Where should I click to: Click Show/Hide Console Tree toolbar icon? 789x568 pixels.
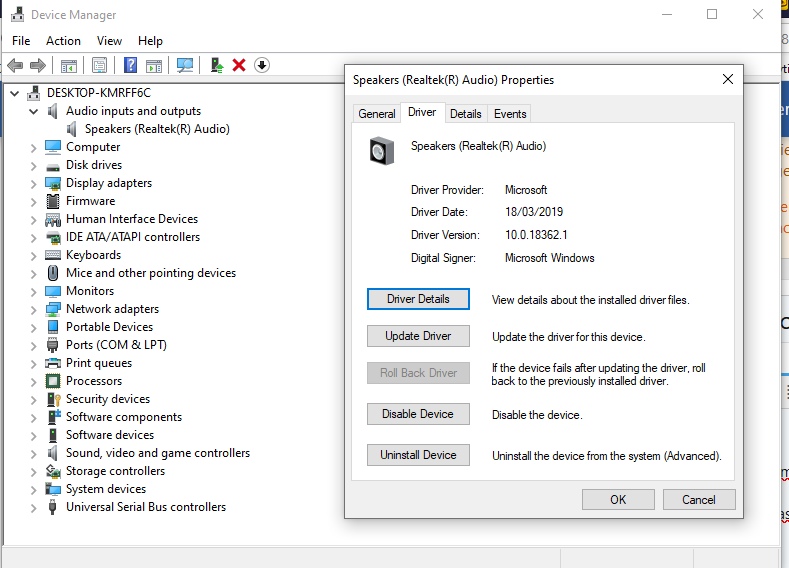(69, 65)
